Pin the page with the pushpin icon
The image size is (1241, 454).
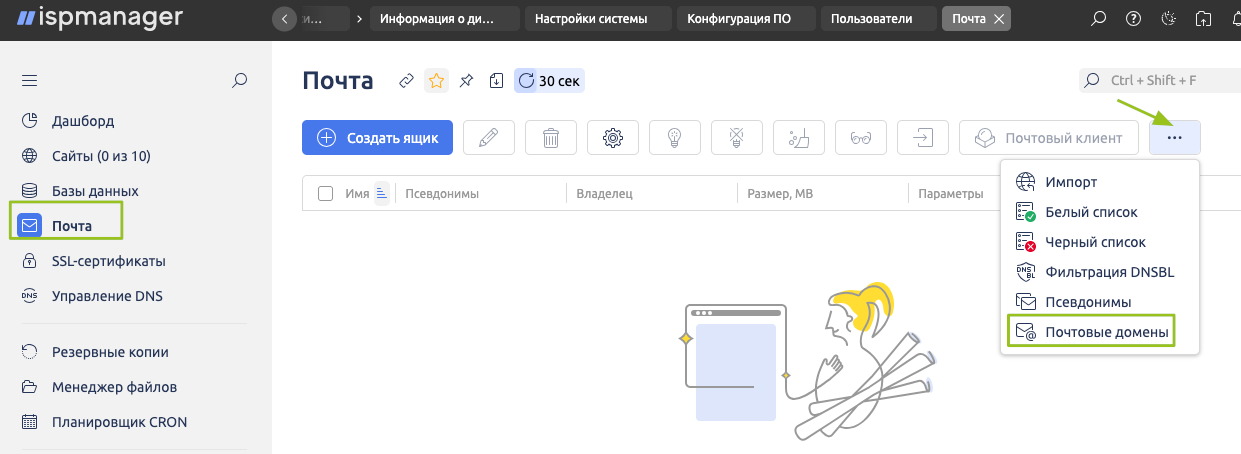[466, 81]
